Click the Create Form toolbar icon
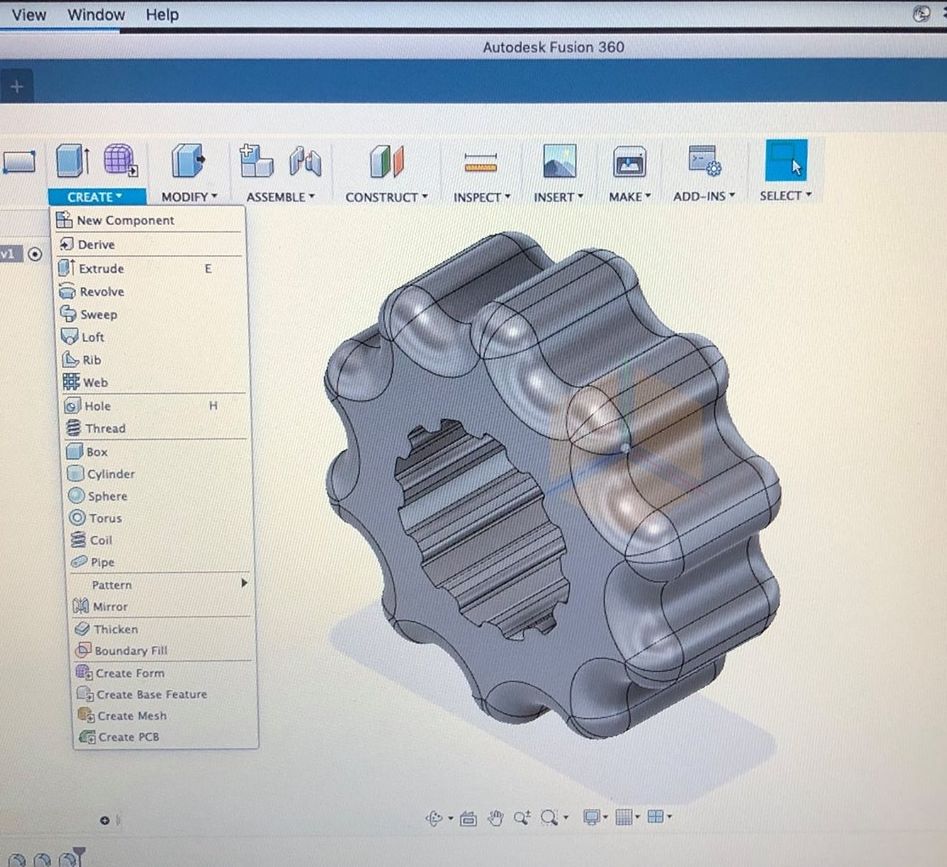 [119, 161]
